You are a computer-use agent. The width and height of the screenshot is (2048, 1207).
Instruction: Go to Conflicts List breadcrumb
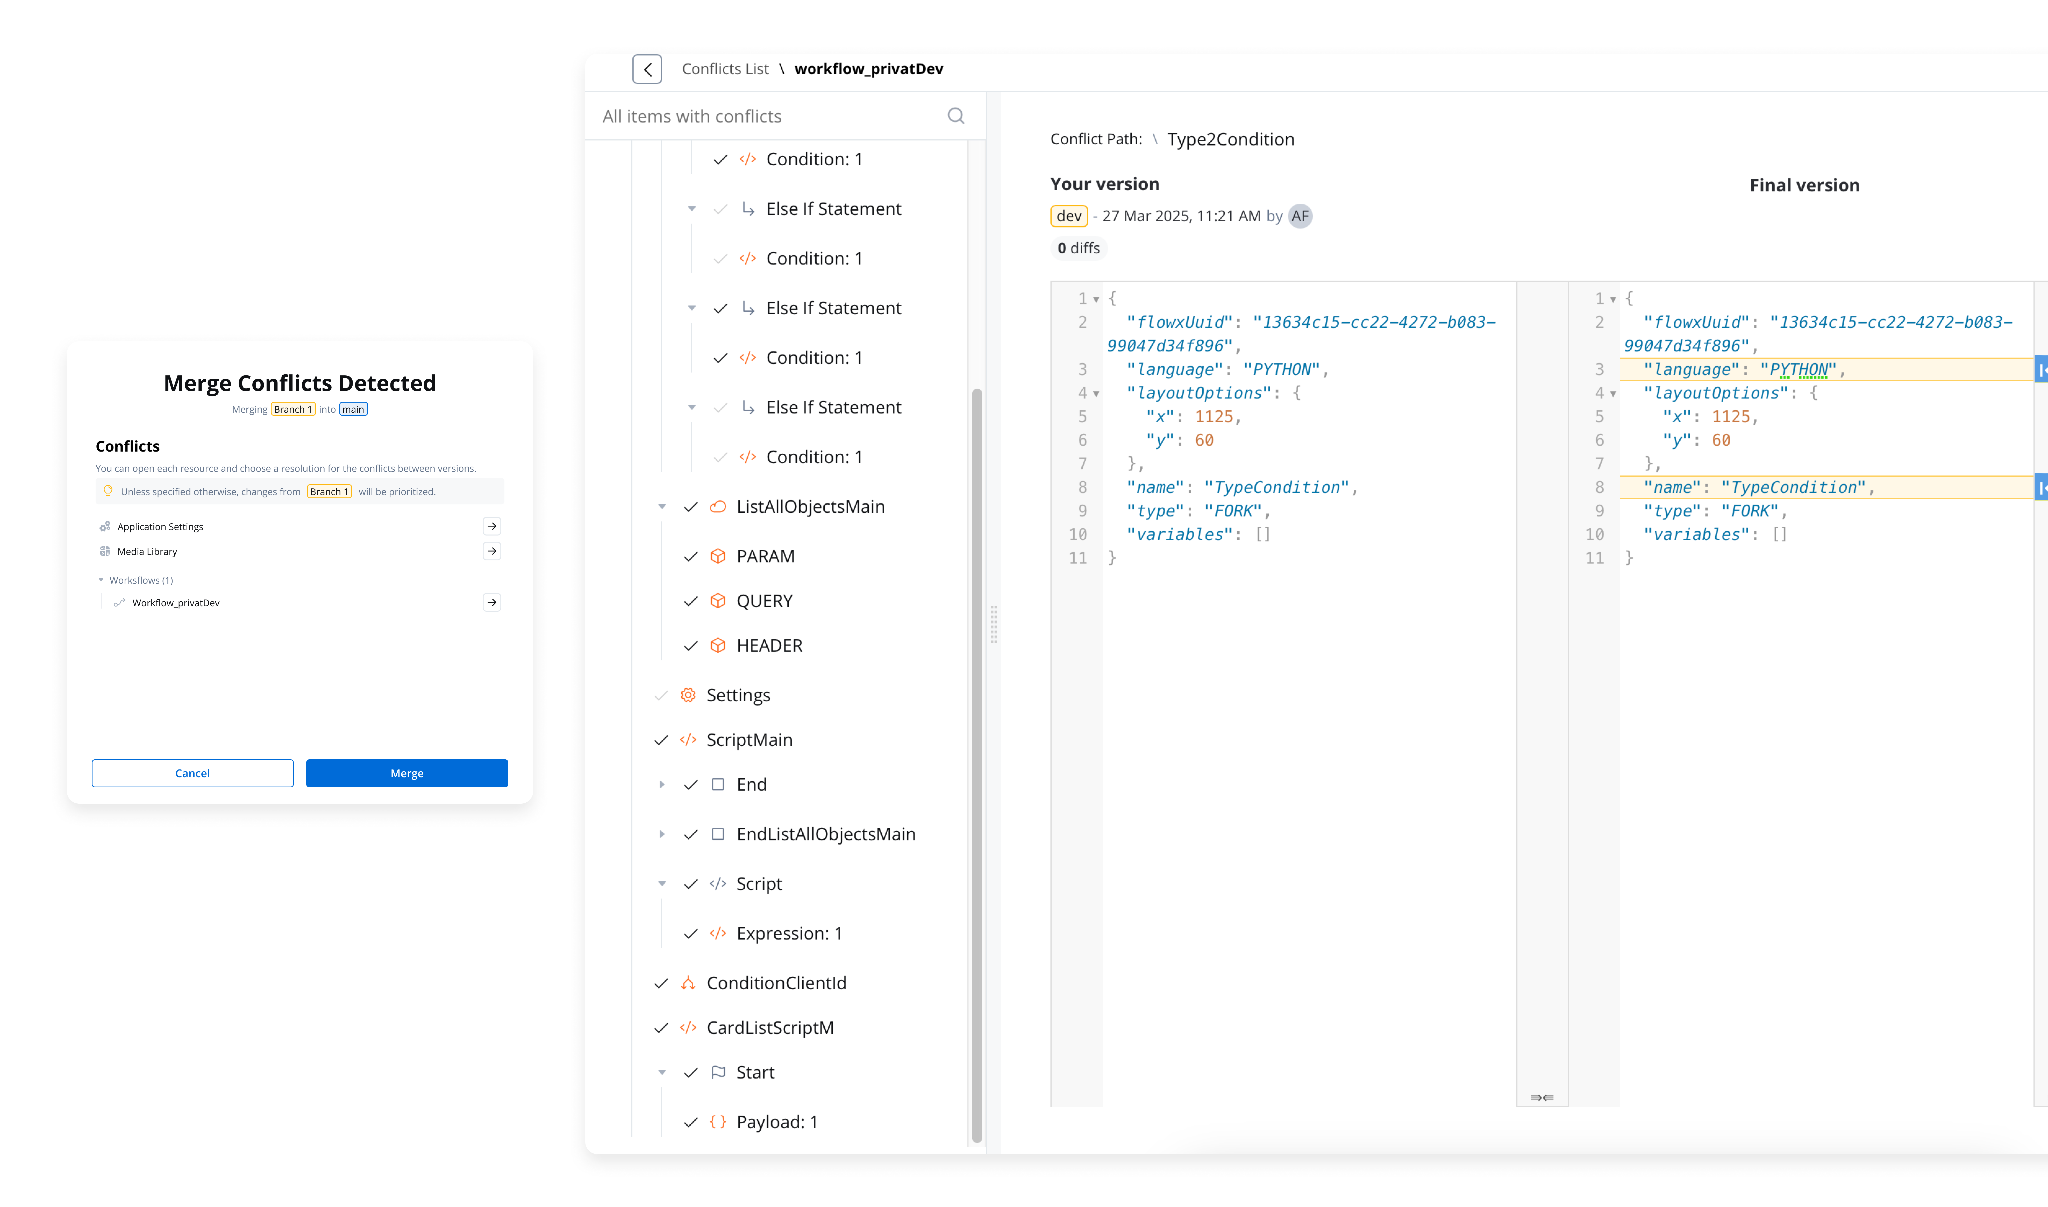725,69
